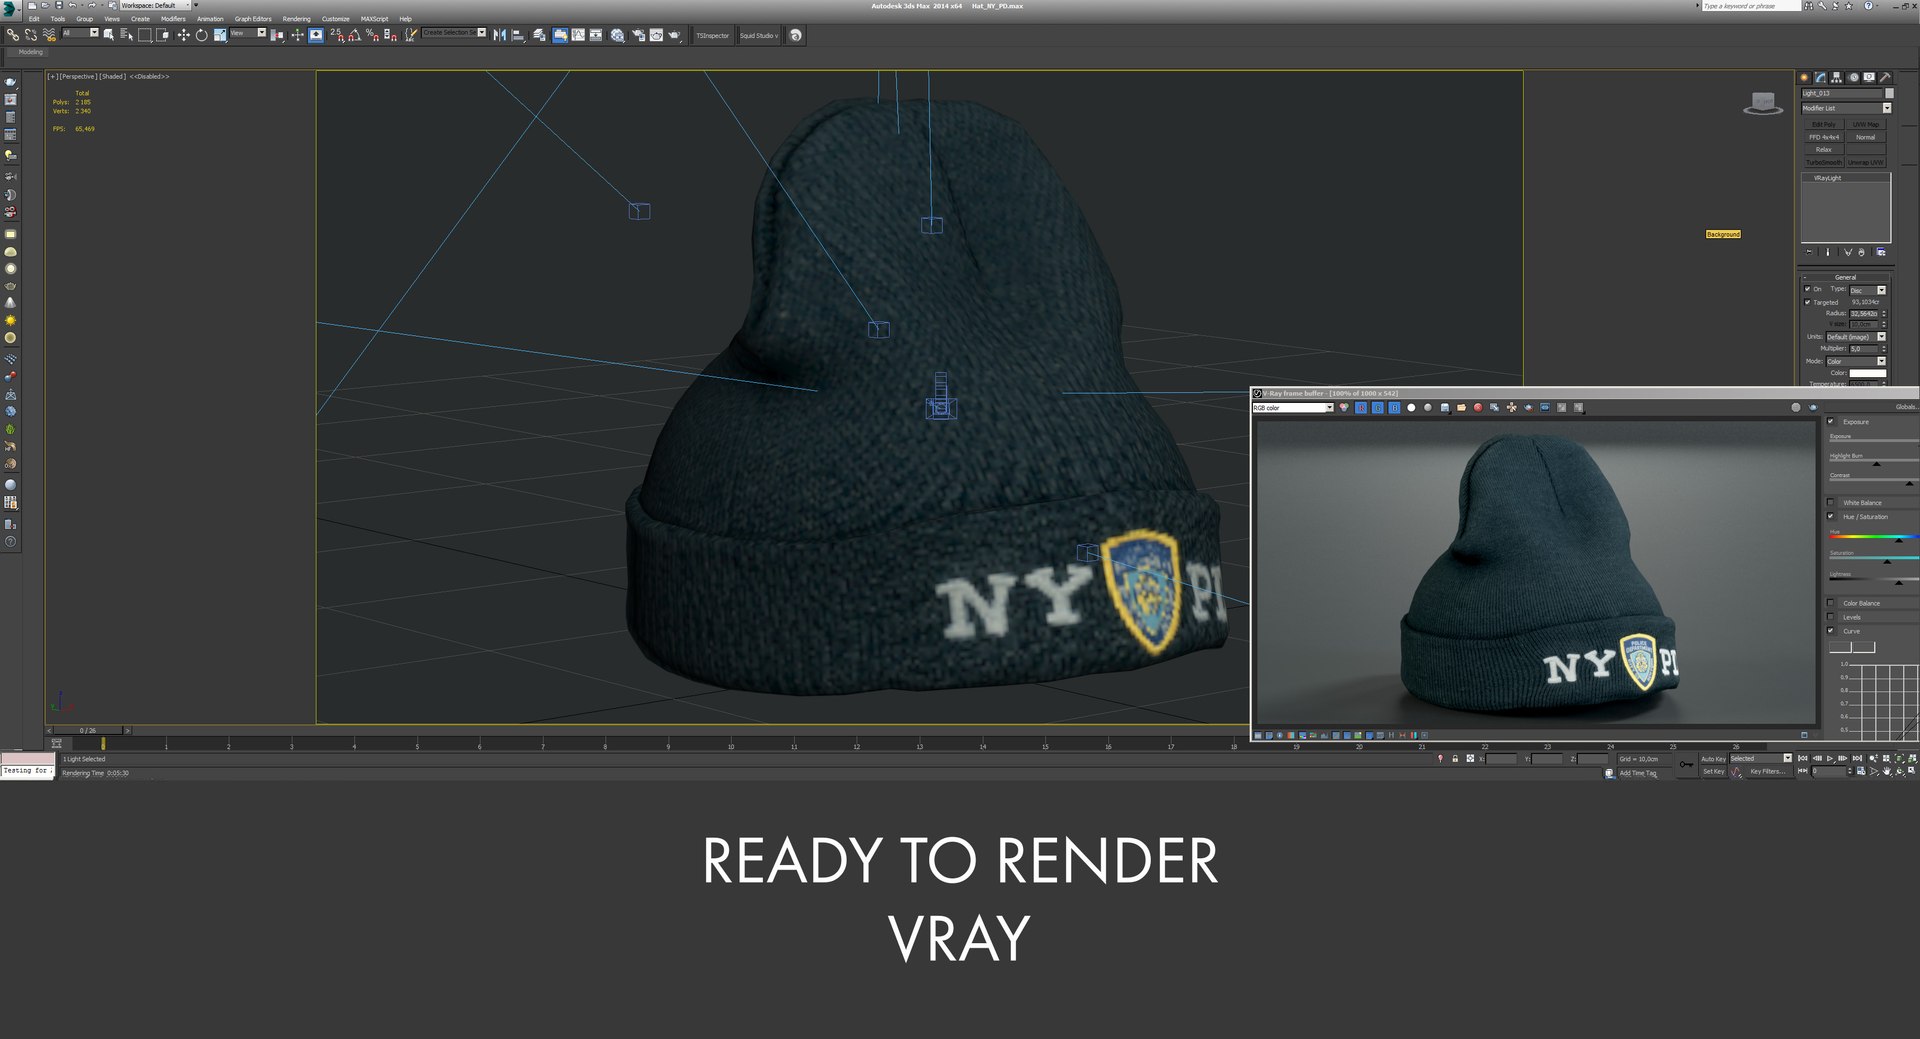Click the Saturation slider in frame buffer
The image size is (1920, 1039).
(x=1873, y=558)
